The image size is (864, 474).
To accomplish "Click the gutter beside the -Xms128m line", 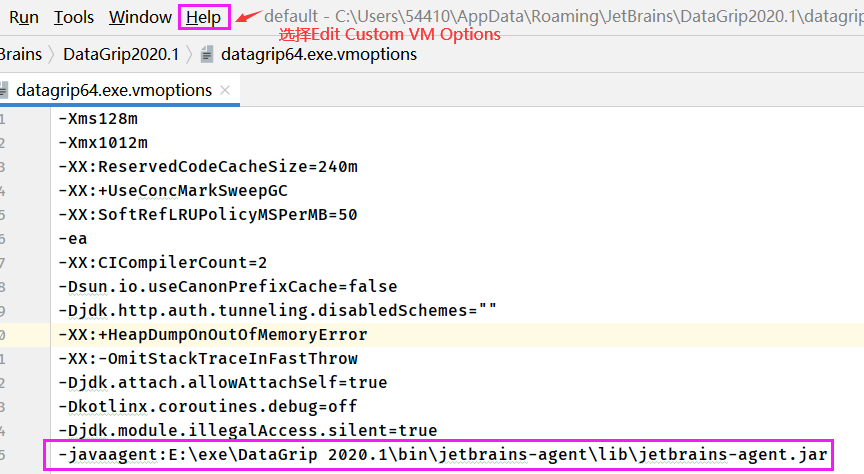I will pos(25,118).
